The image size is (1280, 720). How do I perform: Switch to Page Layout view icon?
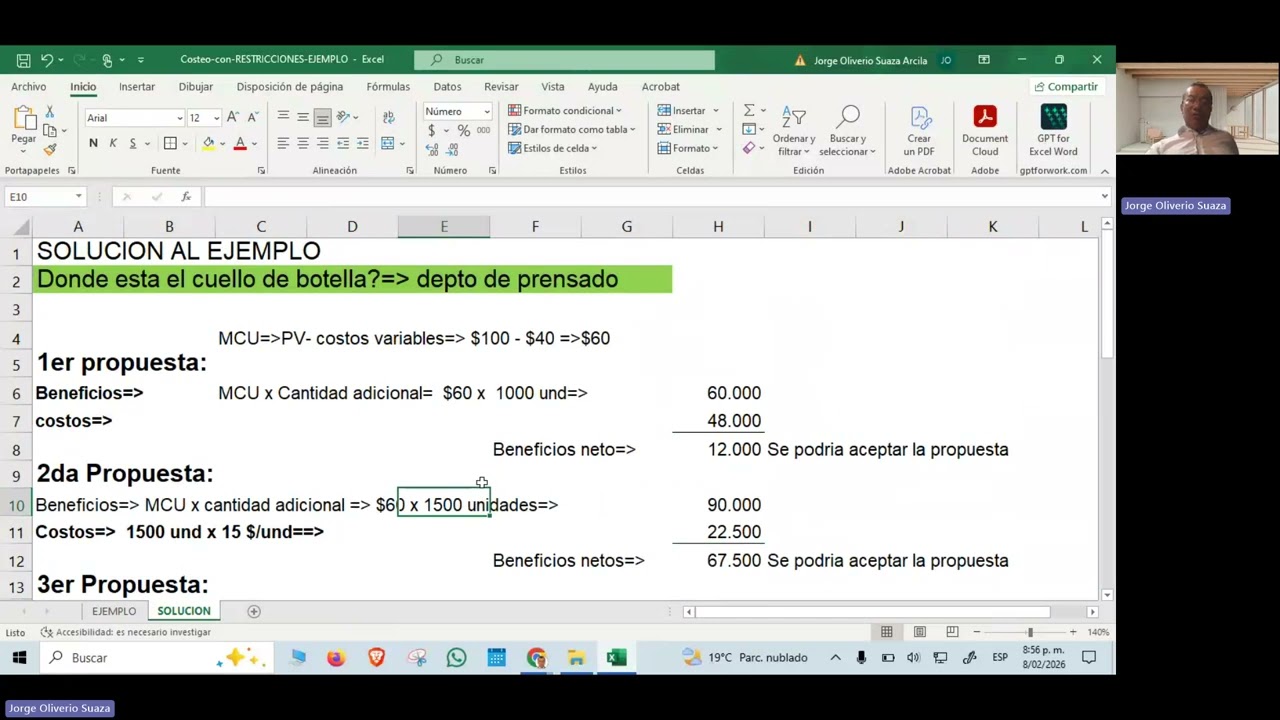(919, 632)
